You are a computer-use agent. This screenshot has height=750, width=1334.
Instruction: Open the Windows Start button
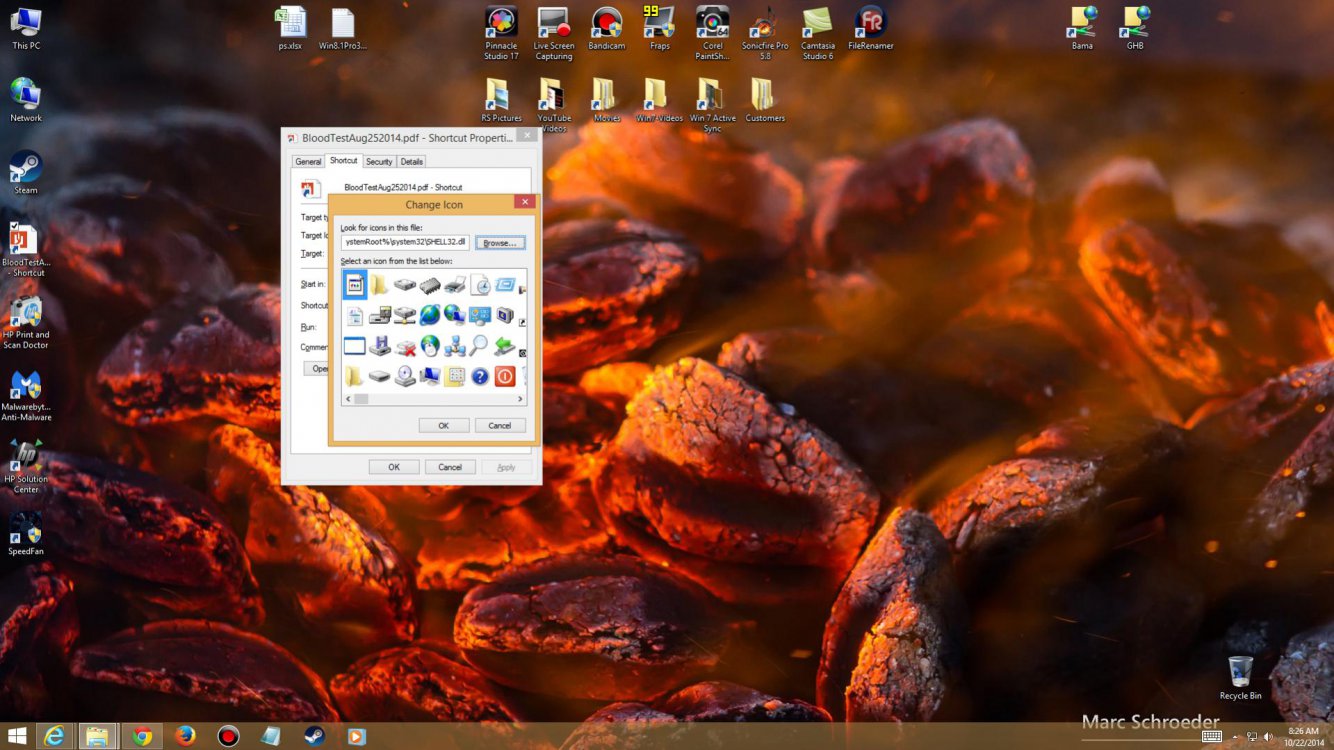click(x=17, y=736)
